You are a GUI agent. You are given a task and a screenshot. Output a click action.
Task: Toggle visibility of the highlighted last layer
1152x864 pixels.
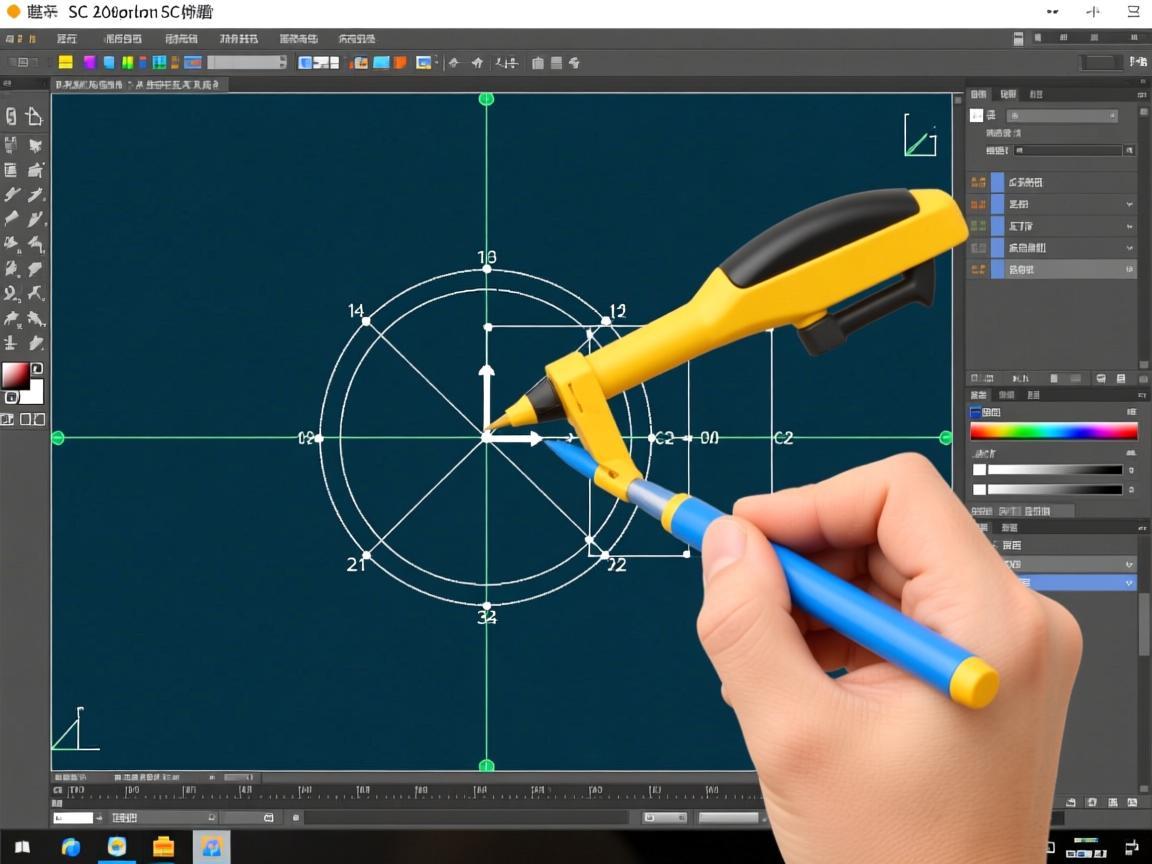[x=978, y=270]
